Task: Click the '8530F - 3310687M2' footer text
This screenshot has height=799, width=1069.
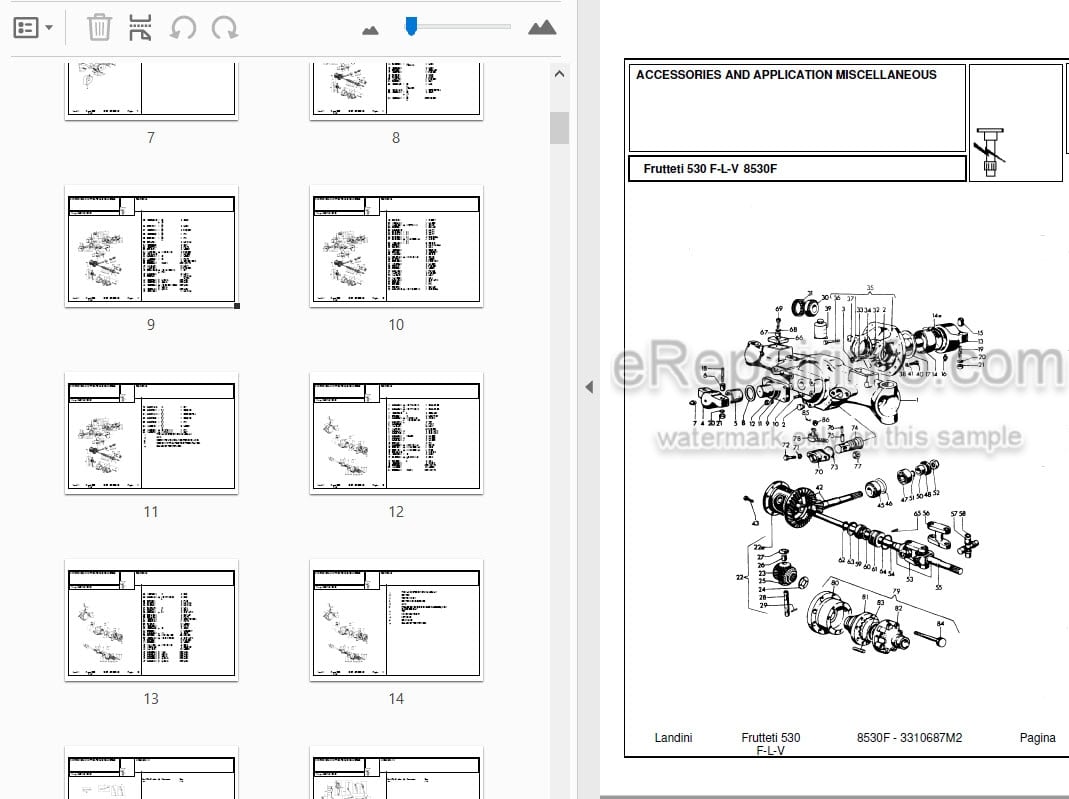Action: click(x=909, y=738)
